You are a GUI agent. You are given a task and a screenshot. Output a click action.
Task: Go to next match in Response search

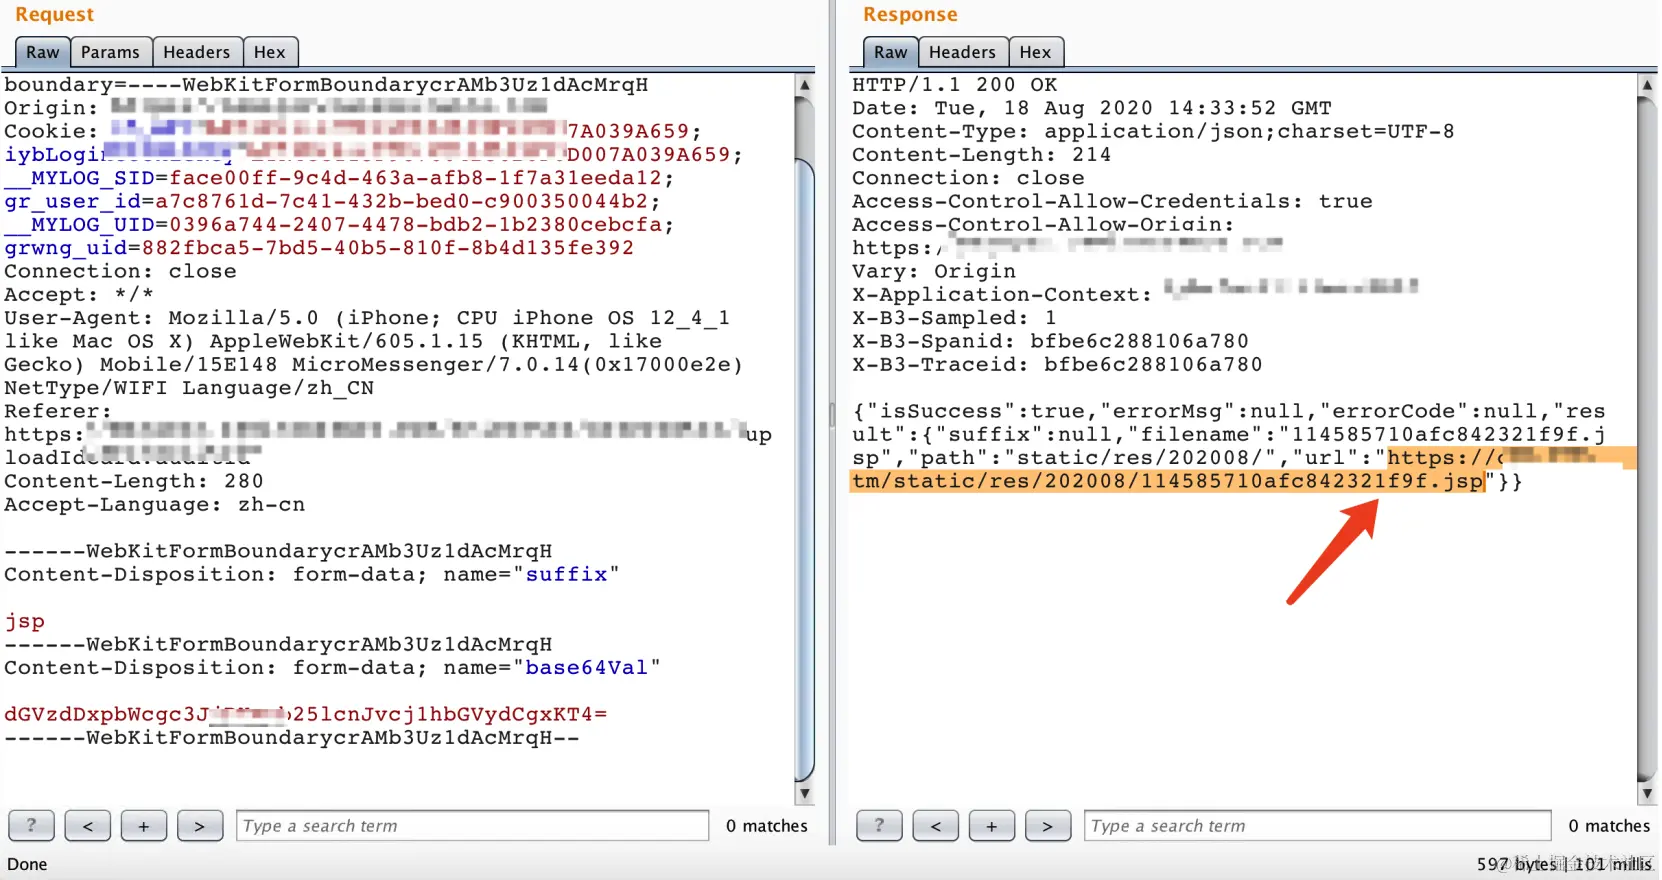pos(1048,826)
